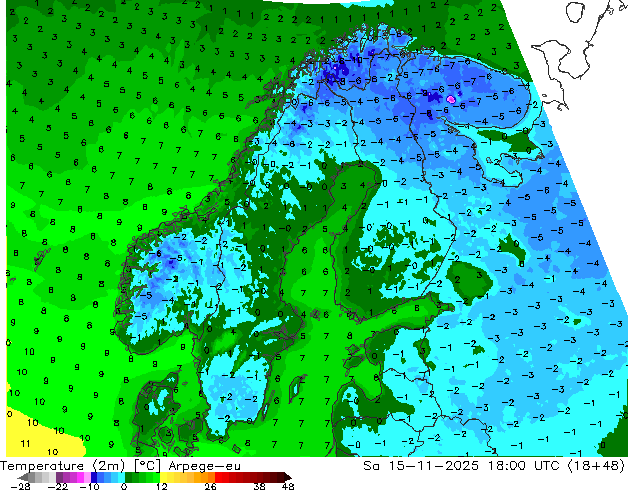Click the -28 tick label on legend
Viewport: 634px width, 490px height.
pyautogui.click(x=20, y=486)
